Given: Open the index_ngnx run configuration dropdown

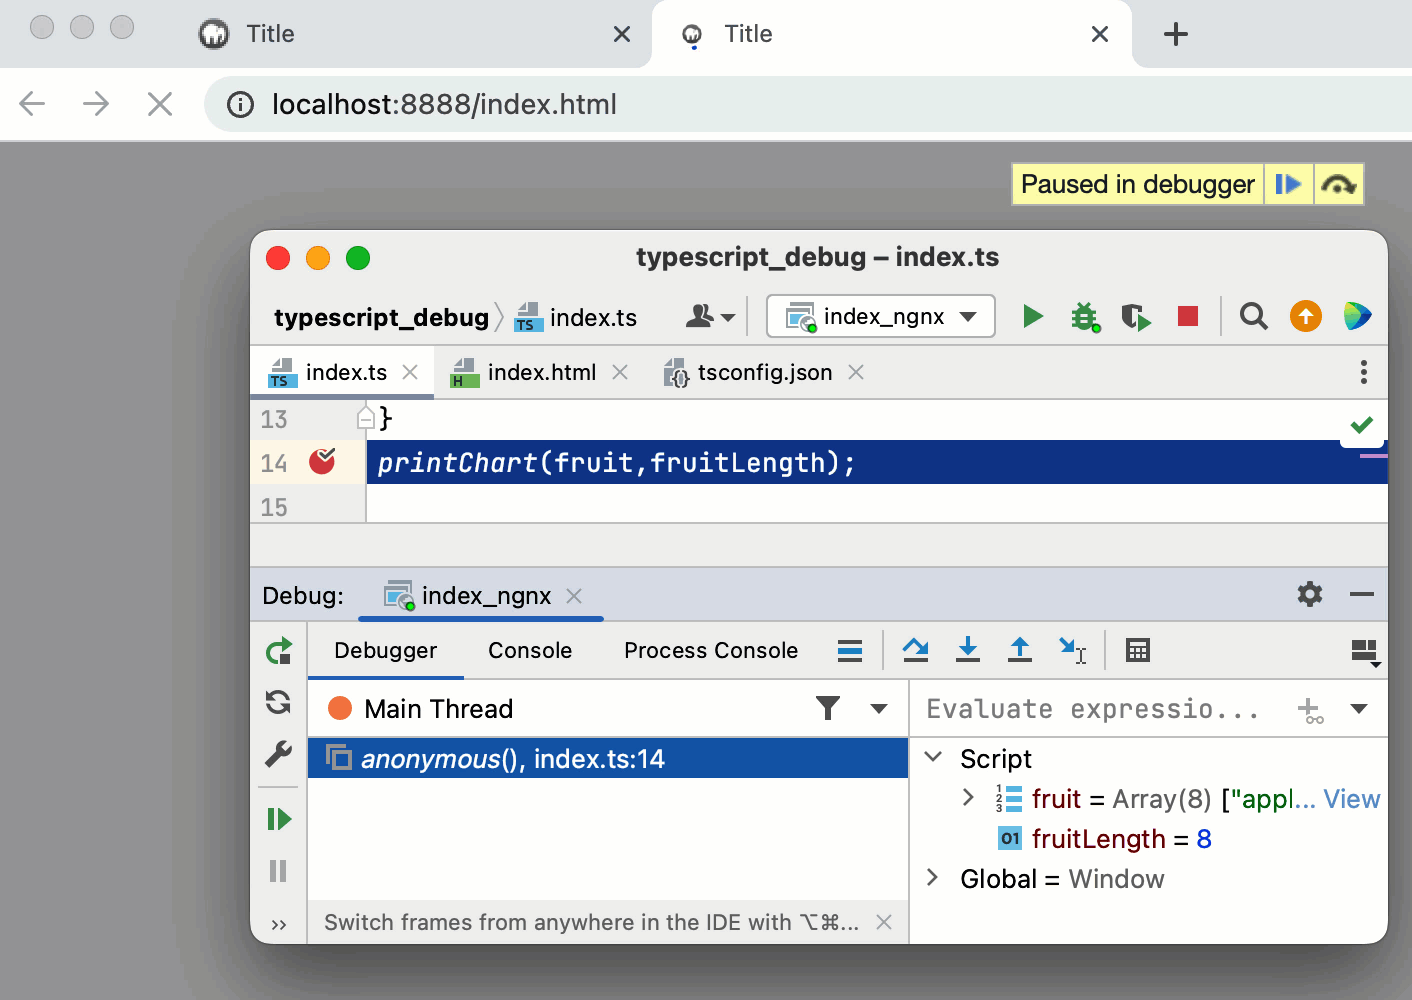Looking at the screenshot, I should 880,316.
